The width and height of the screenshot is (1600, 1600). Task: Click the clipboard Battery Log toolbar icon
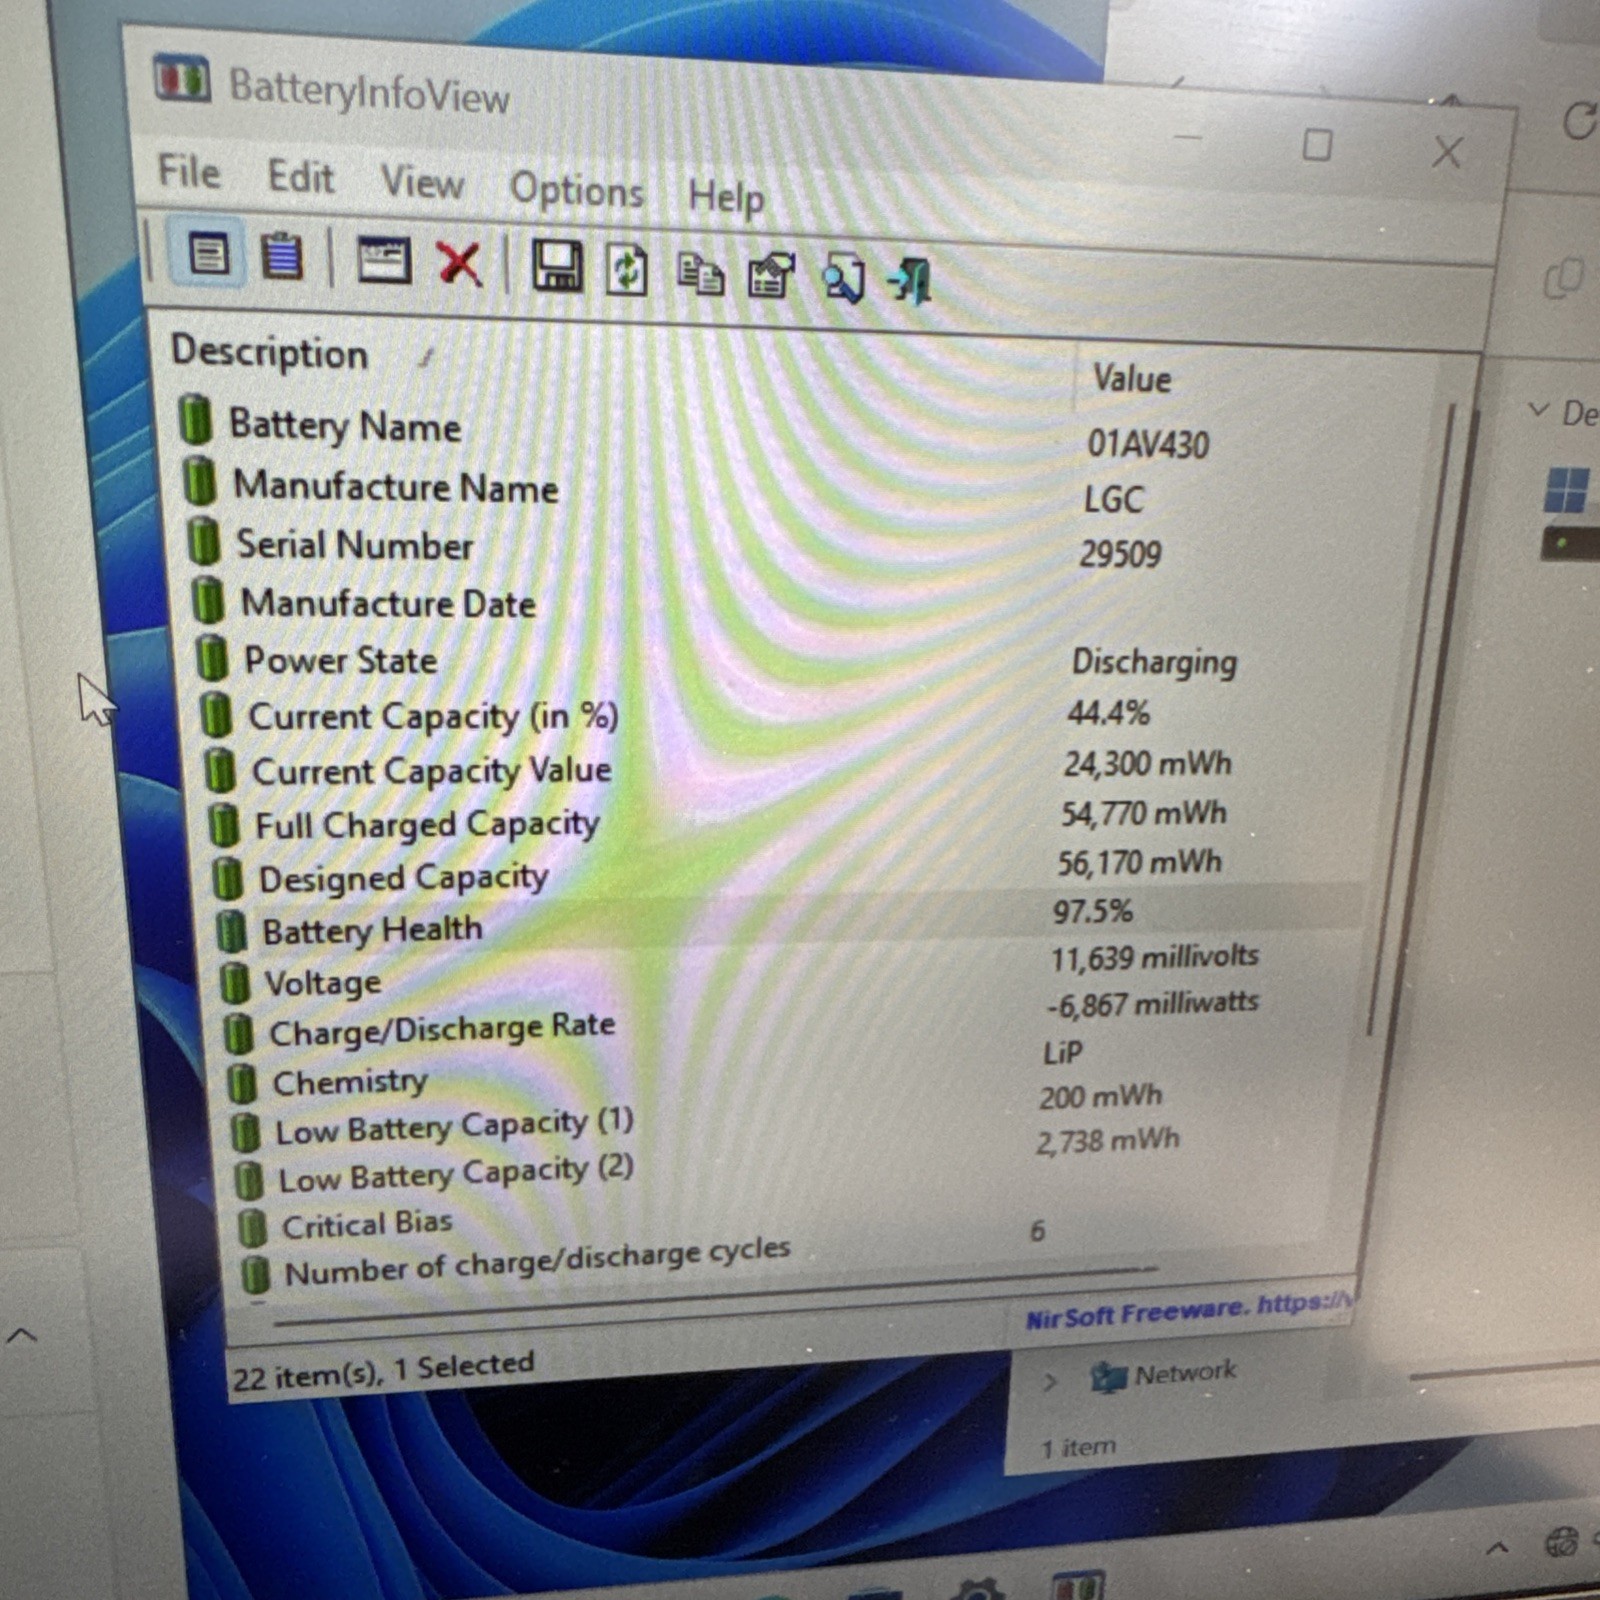click(281, 256)
